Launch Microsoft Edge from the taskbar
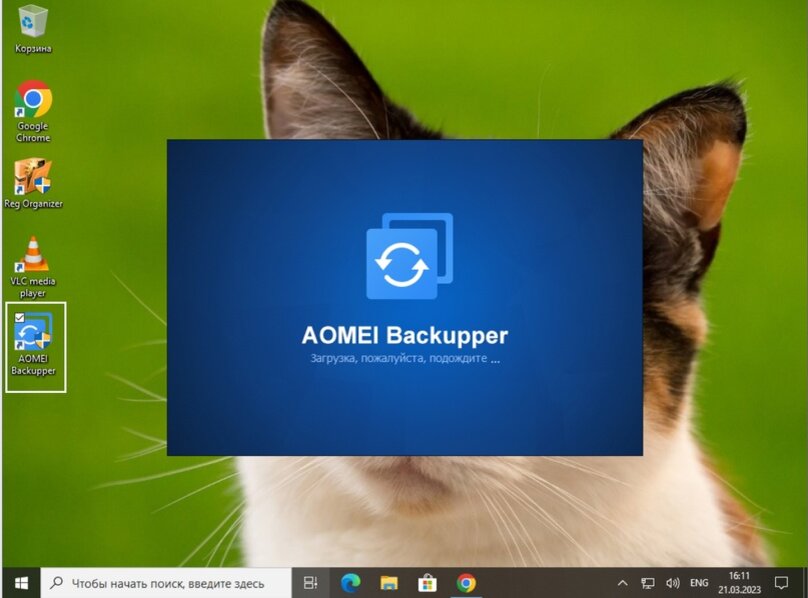Image resolution: width=808 pixels, height=598 pixels. (350, 583)
